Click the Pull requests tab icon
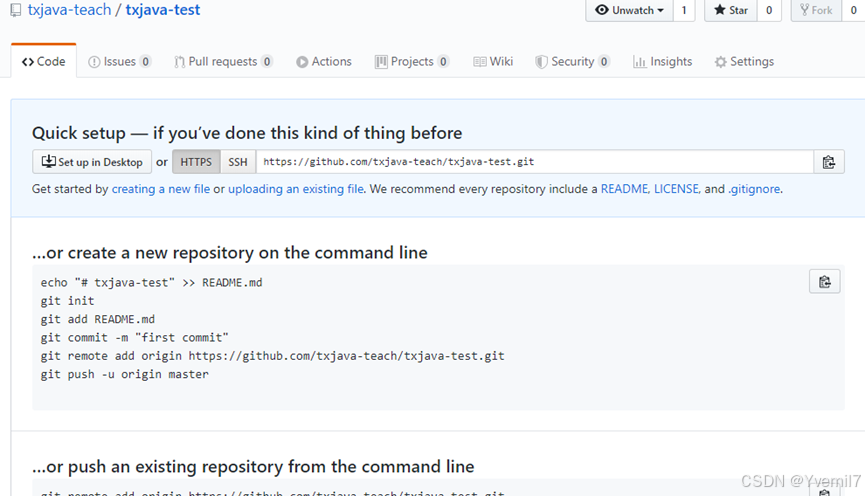This screenshot has width=865, height=496. coord(179,62)
